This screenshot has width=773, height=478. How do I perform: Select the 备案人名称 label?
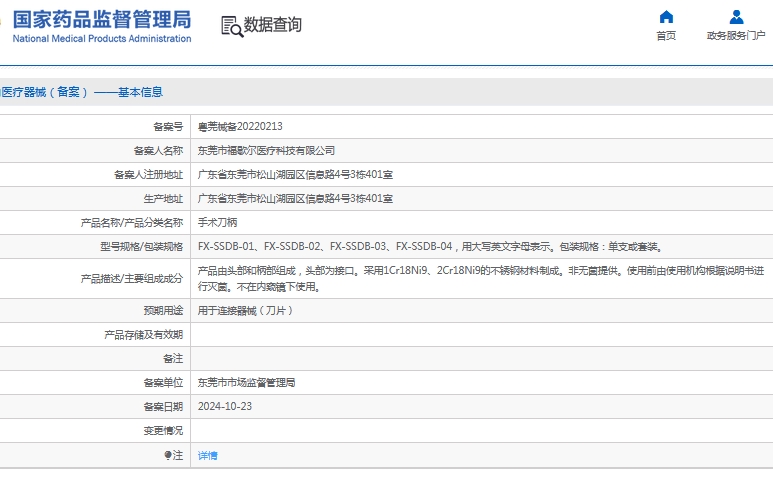158,151
